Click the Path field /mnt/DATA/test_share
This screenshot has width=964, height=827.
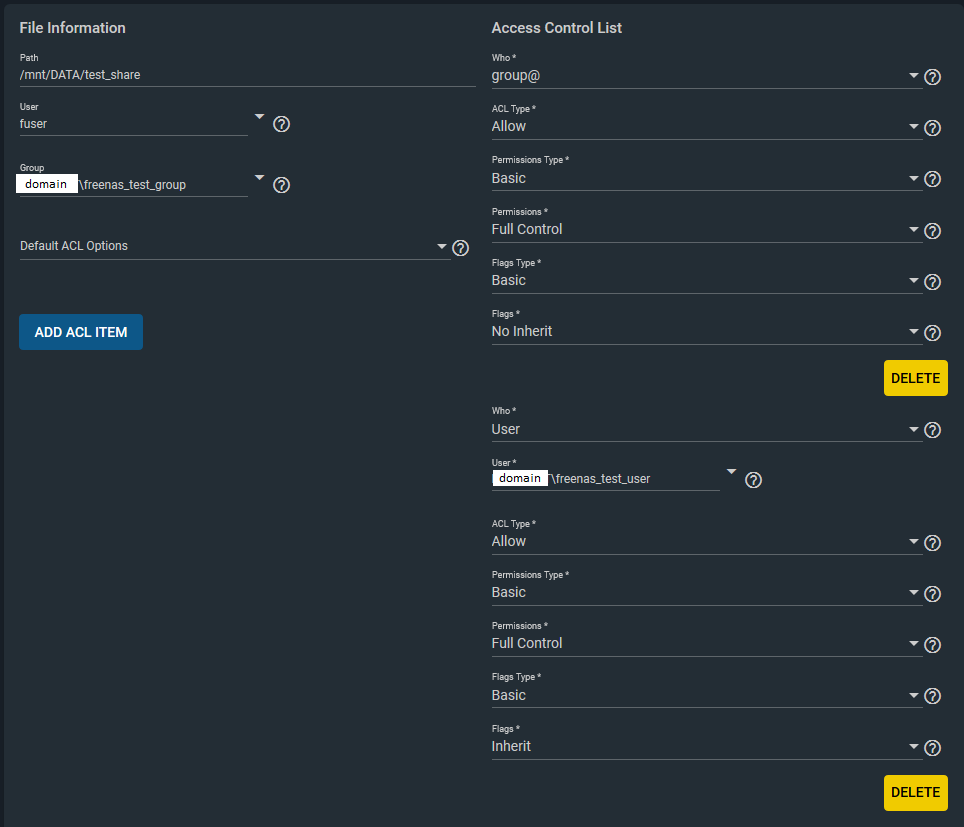[246, 74]
